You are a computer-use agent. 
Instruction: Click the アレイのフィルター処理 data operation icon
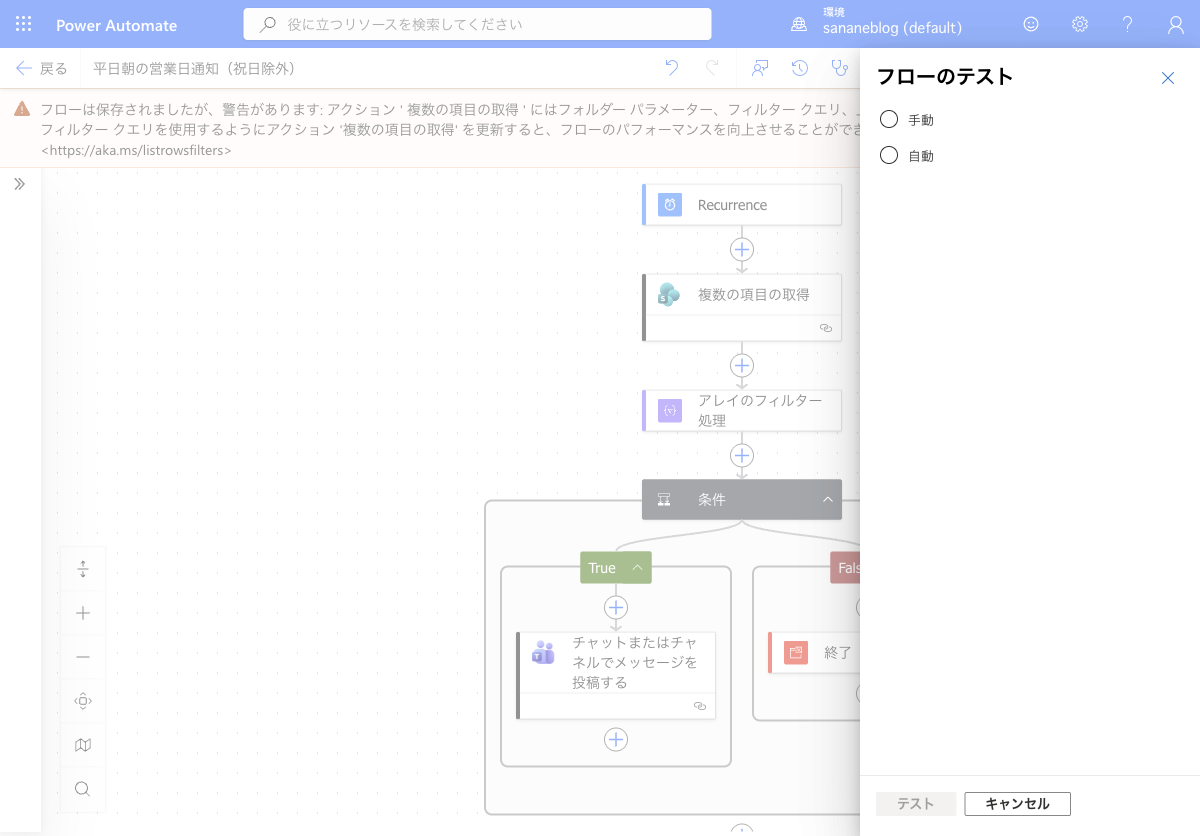[670, 410]
